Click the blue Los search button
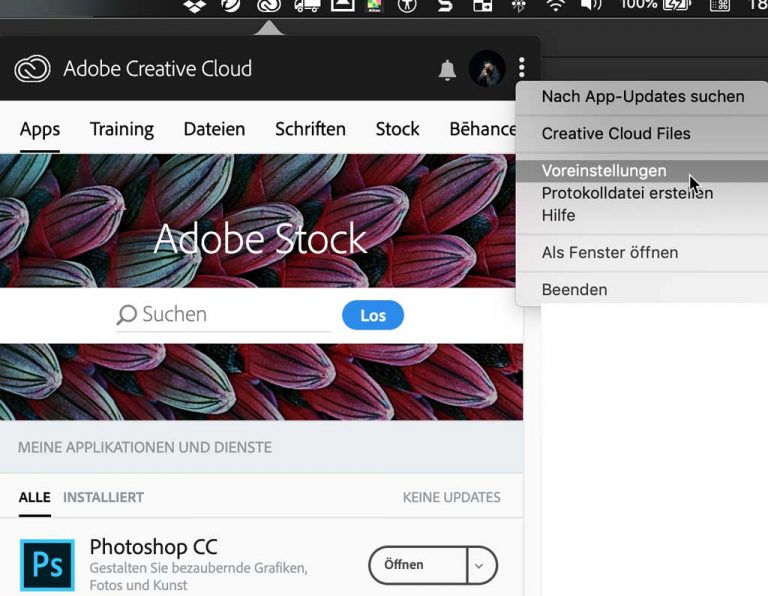768x596 pixels. pos(373,315)
